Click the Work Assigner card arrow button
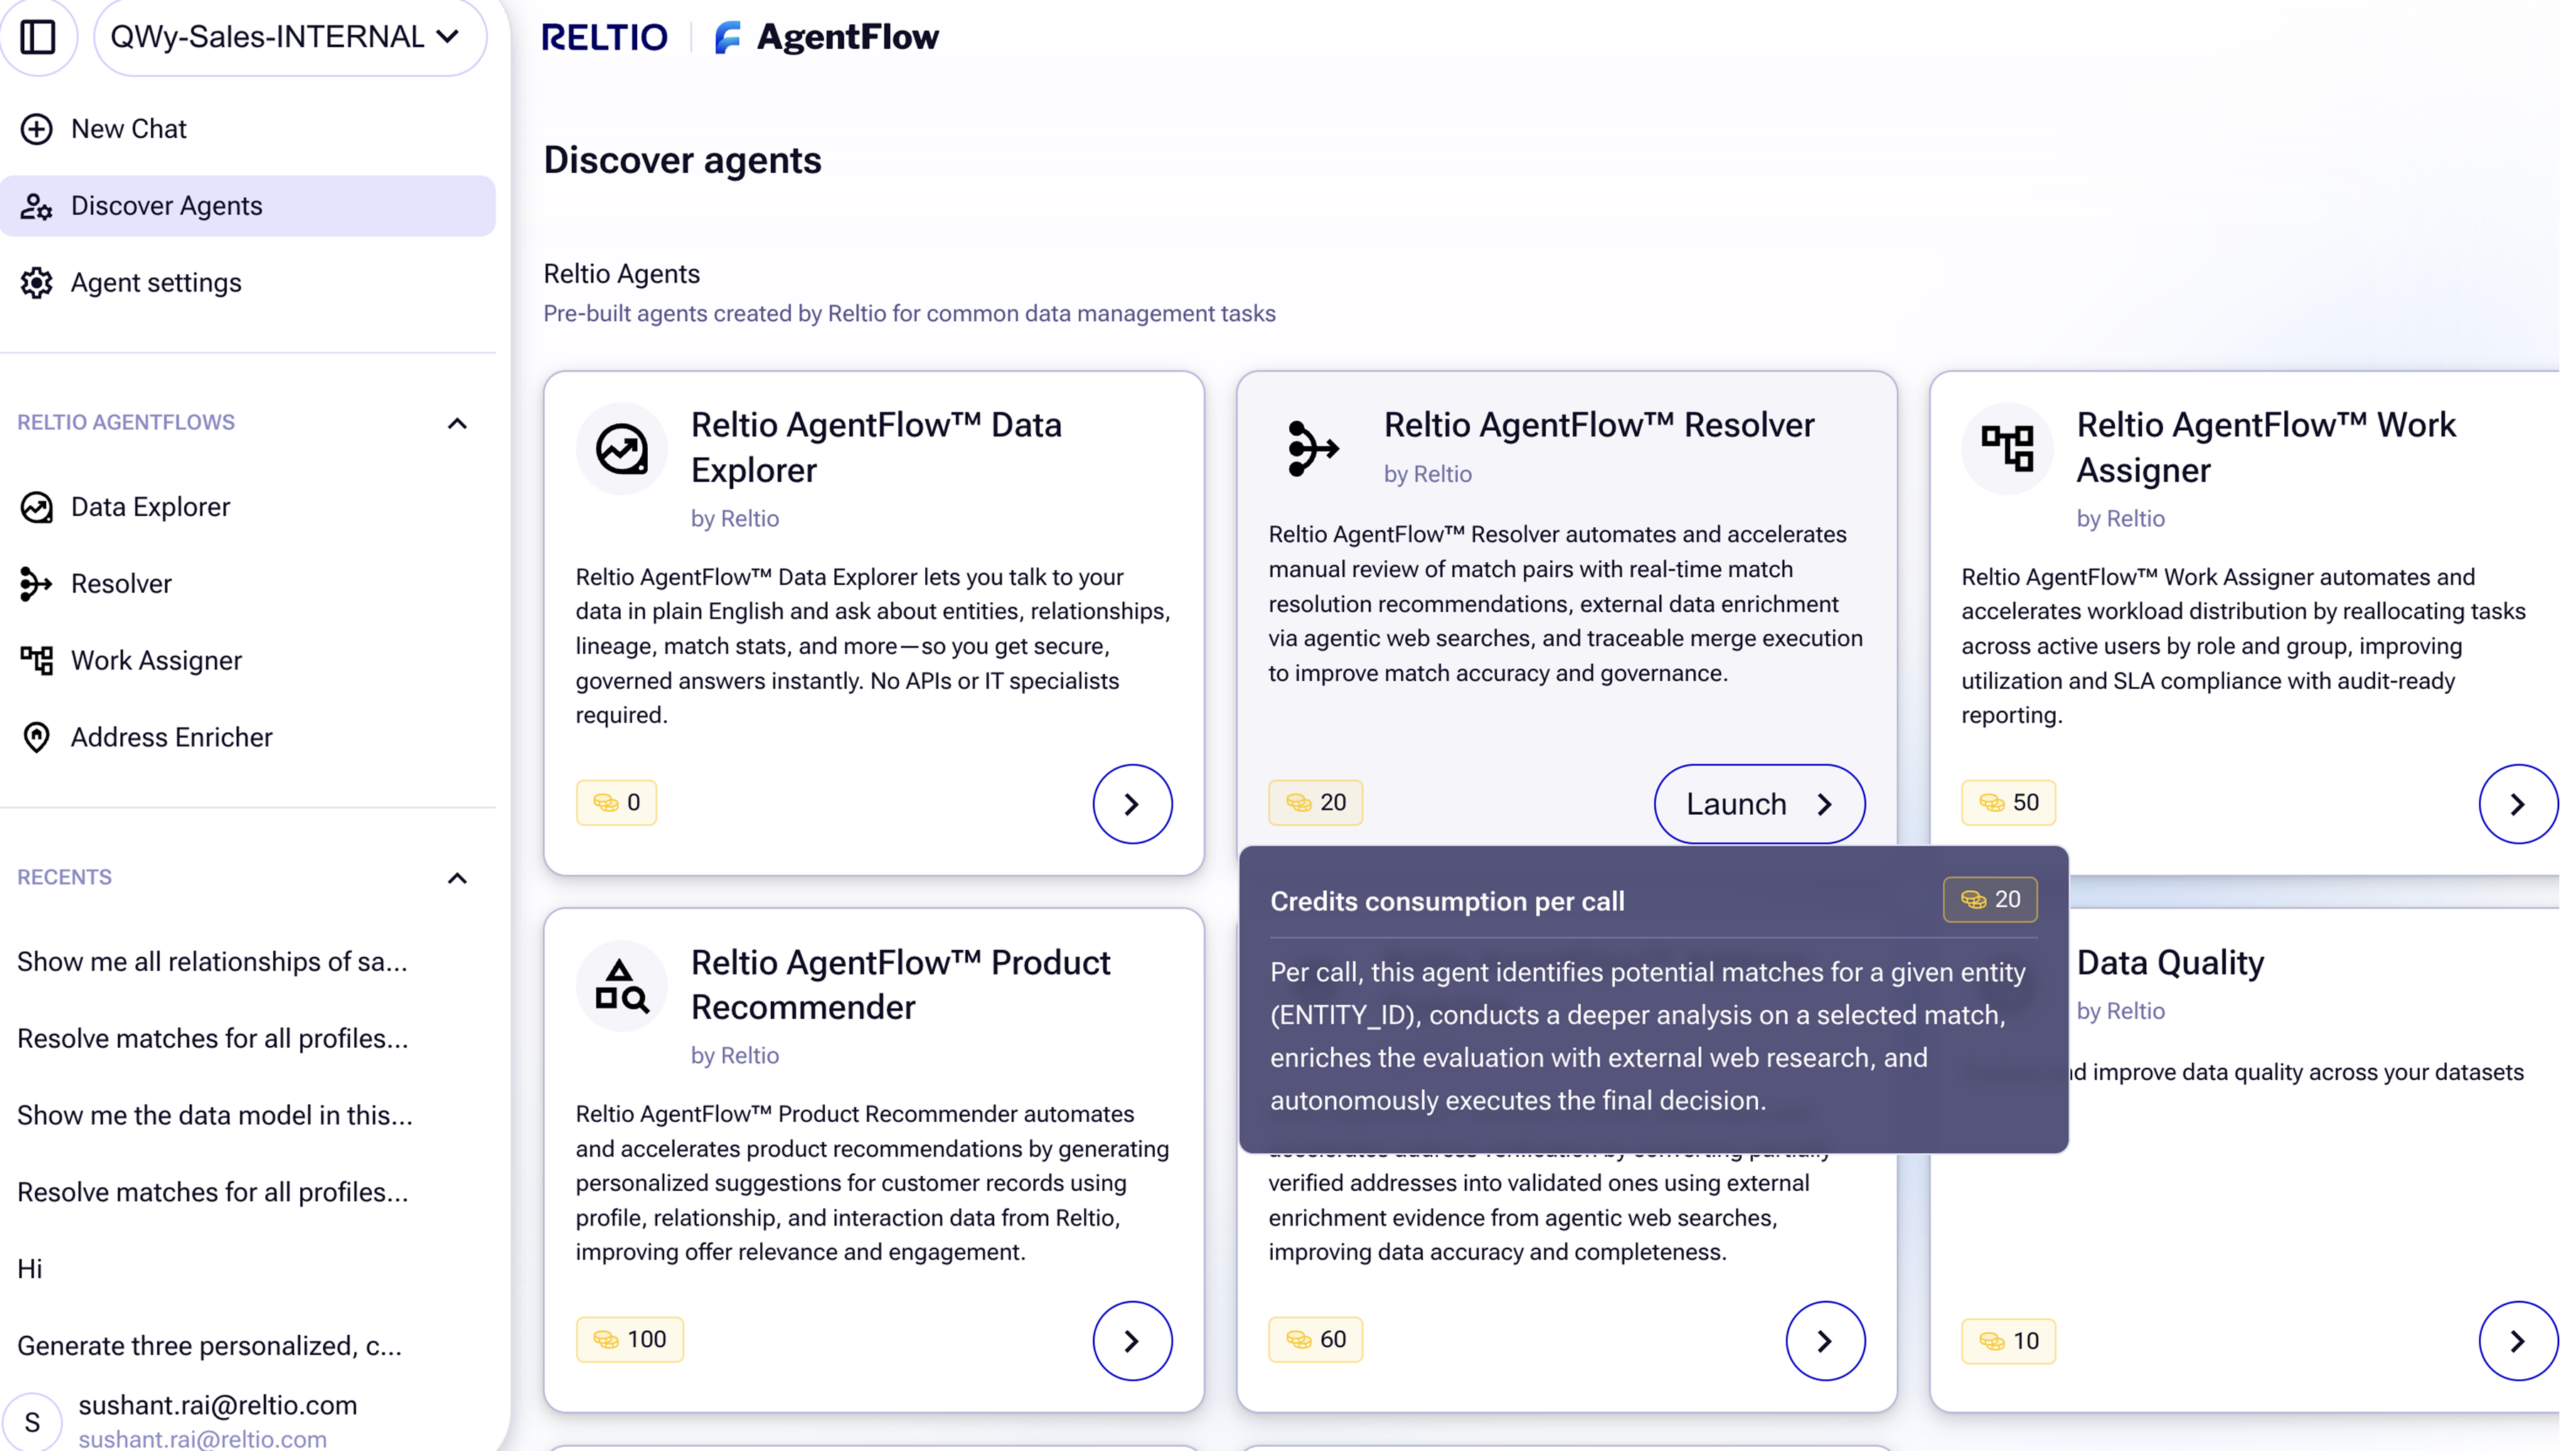 pyautogui.click(x=2516, y=804)
